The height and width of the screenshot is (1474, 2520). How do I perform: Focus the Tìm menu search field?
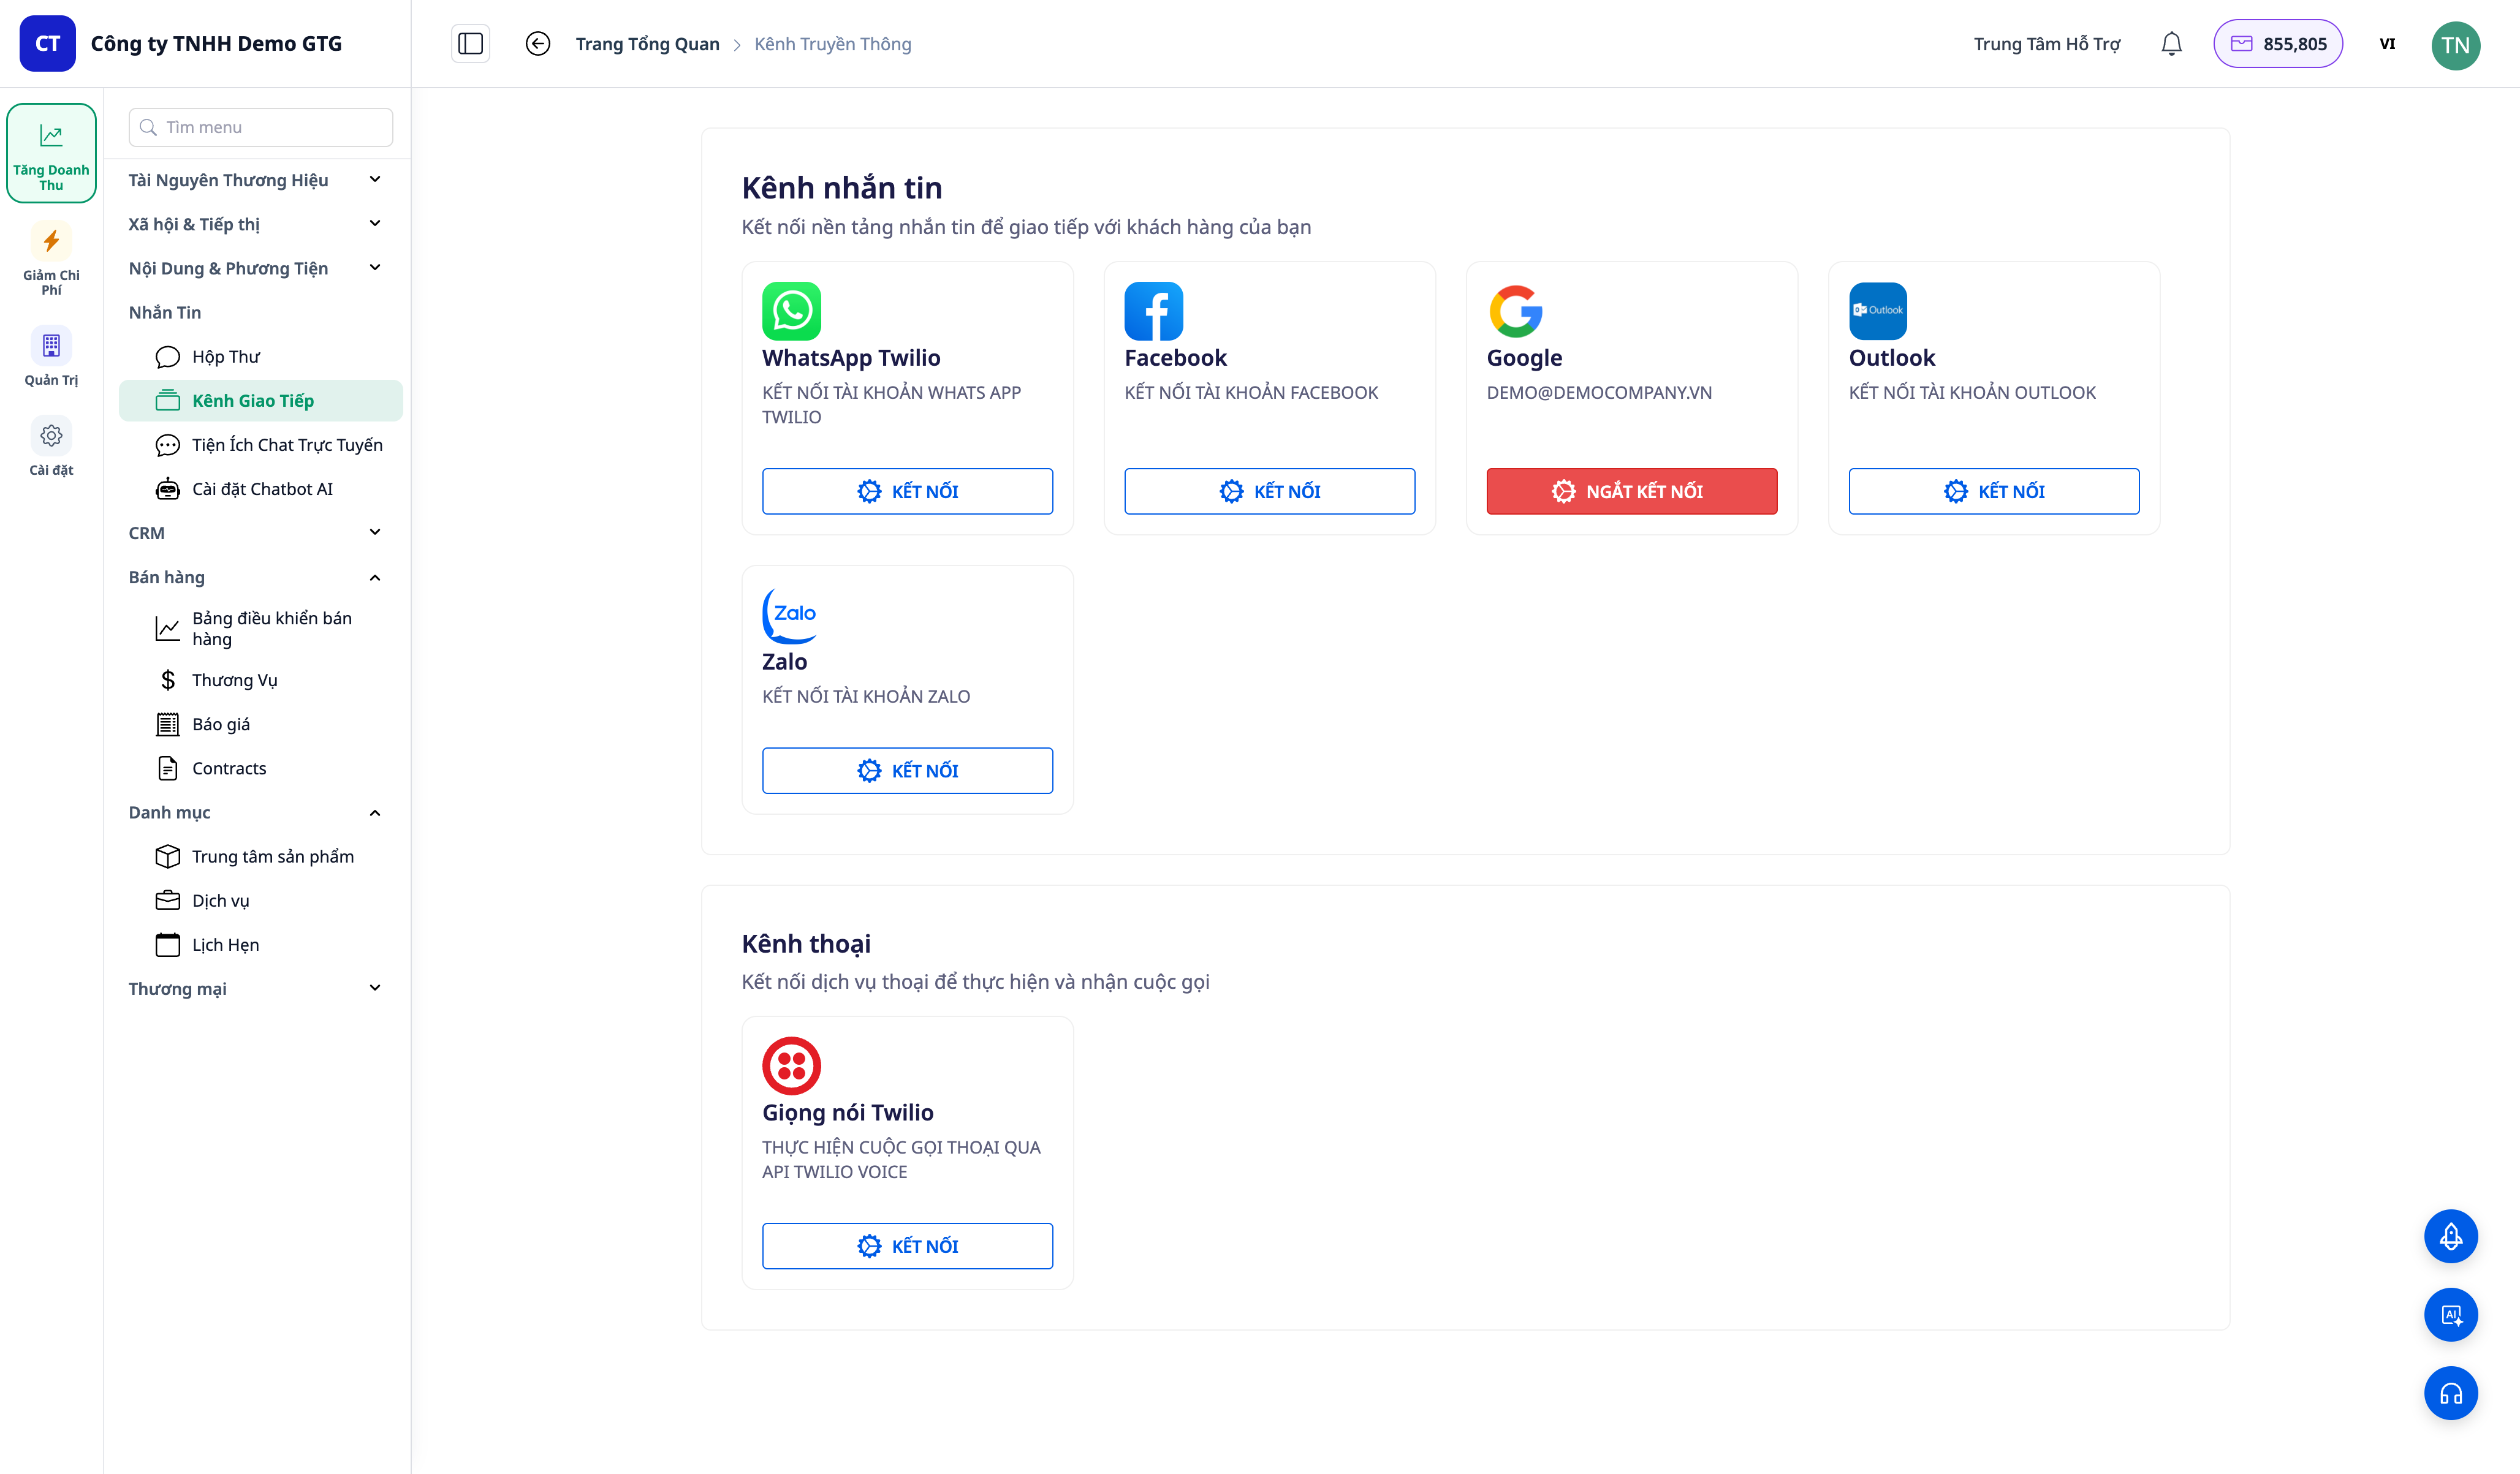[261, 127]
